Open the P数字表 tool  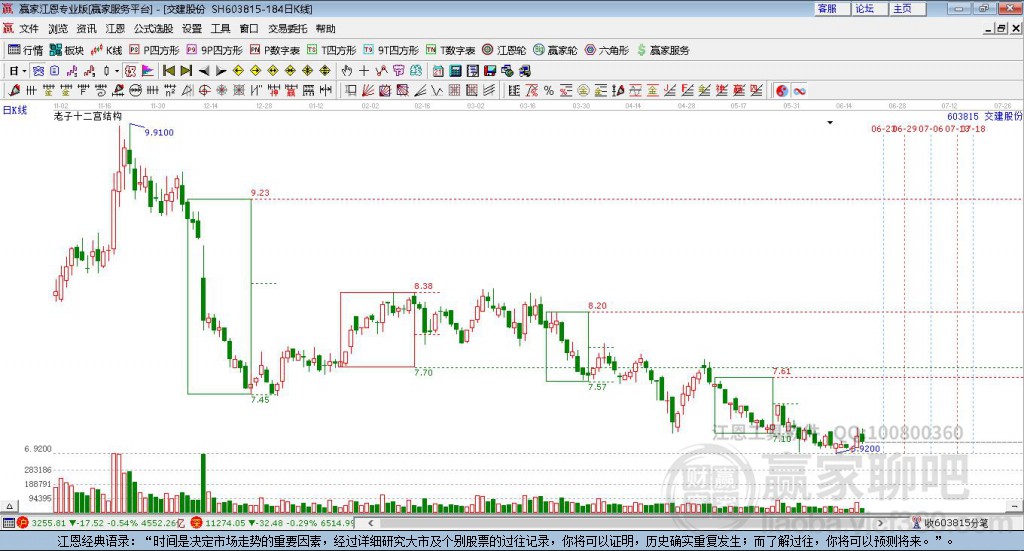[274, 50]
